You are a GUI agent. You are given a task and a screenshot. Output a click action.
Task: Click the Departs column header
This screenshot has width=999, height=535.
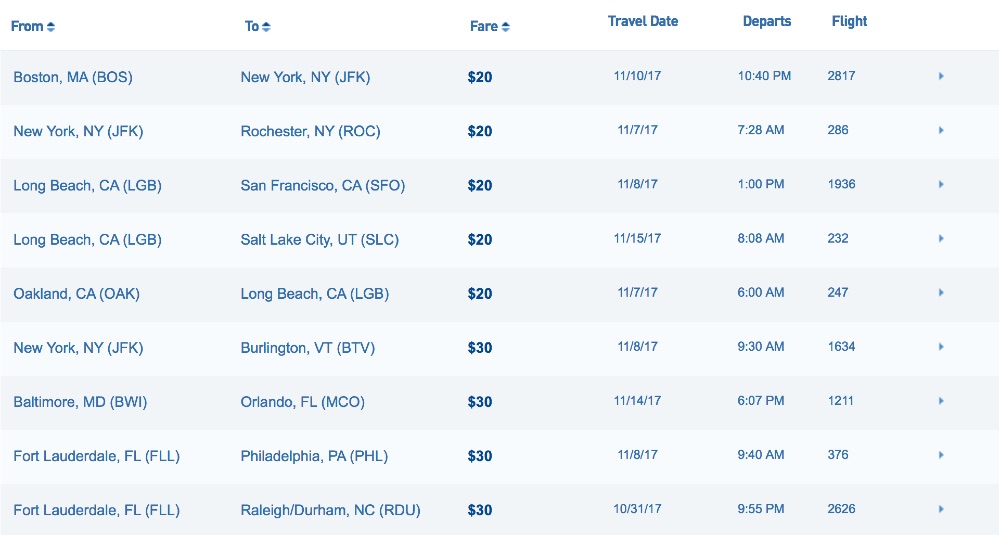pyautogui.click(x=767, y=21)
